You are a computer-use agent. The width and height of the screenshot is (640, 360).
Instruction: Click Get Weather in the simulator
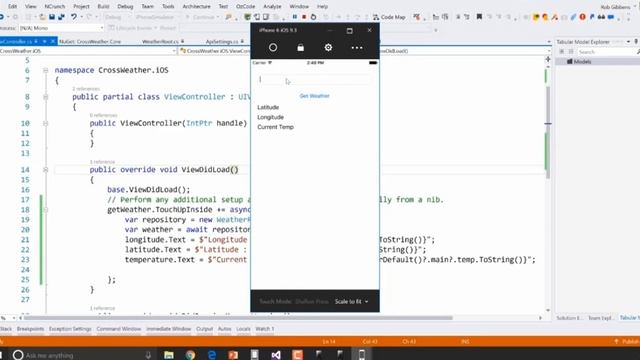pos(314,96)
